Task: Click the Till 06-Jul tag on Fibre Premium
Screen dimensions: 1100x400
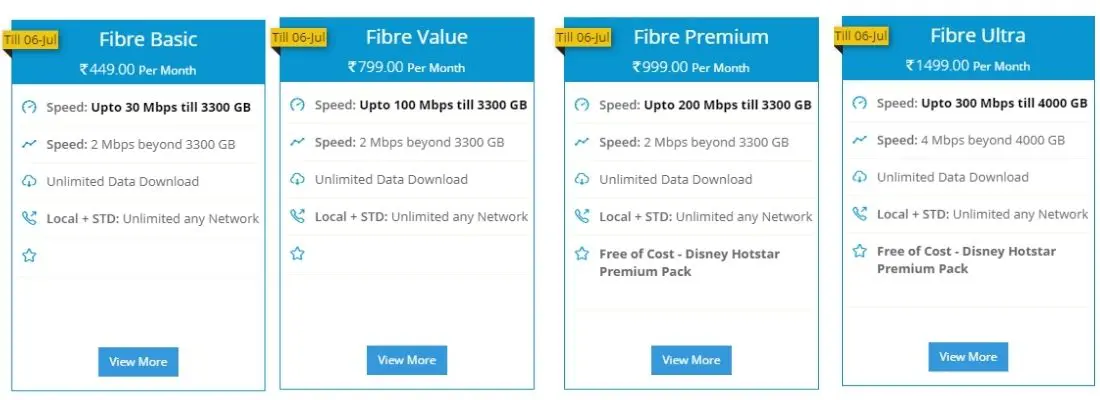Action: (583, 37)
